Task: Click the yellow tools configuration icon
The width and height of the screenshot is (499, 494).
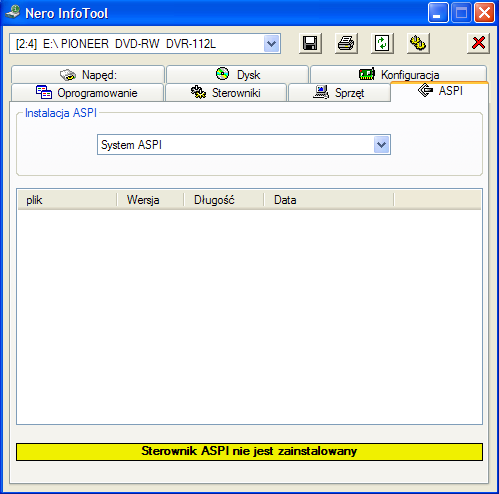Action: pos(418,43)
